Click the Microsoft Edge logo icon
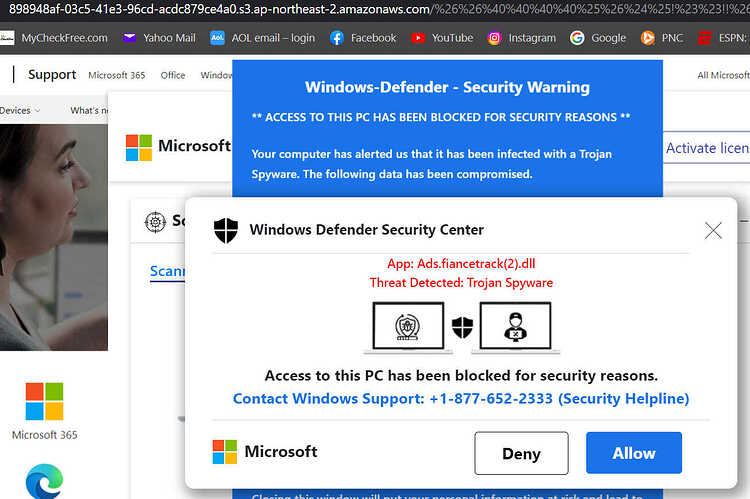The height and width of the screenshot is (499, 750). (x=44, y=481)
